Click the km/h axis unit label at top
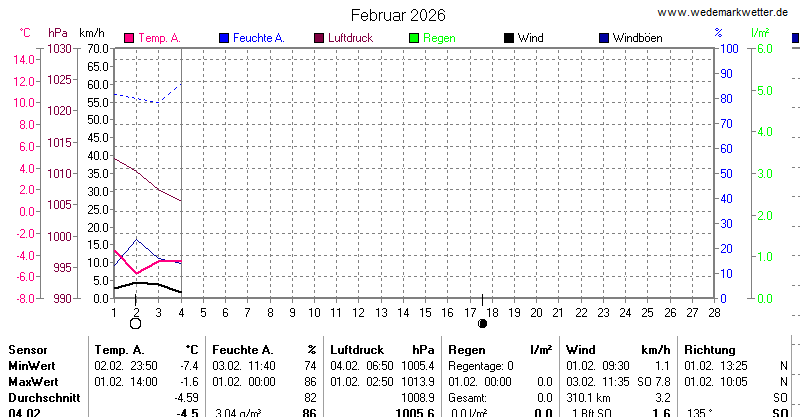Screen dimensions: 800x417 [x=92, y=32]
